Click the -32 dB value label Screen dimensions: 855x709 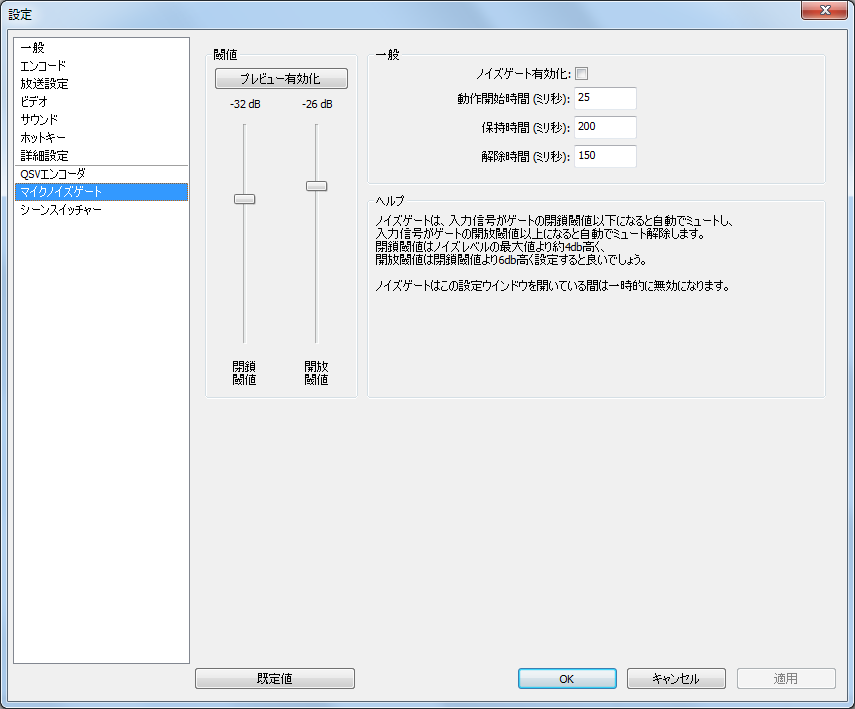coord(245,104)
